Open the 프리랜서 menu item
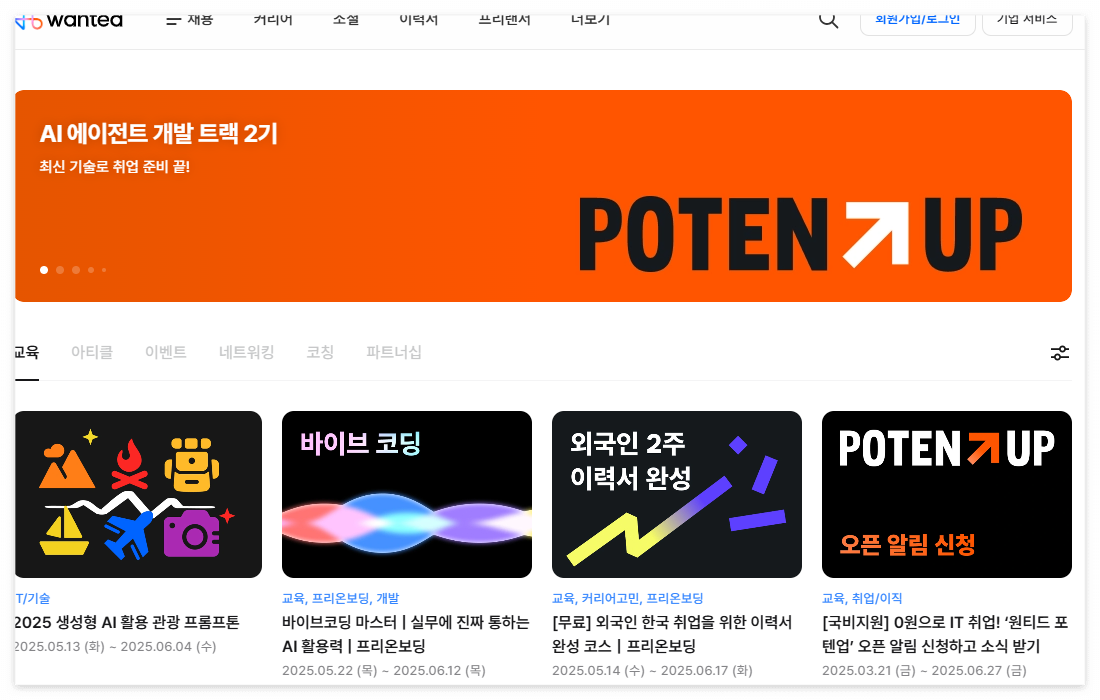1100x700 pixels. pyautogui.click(x=504, y=20)
